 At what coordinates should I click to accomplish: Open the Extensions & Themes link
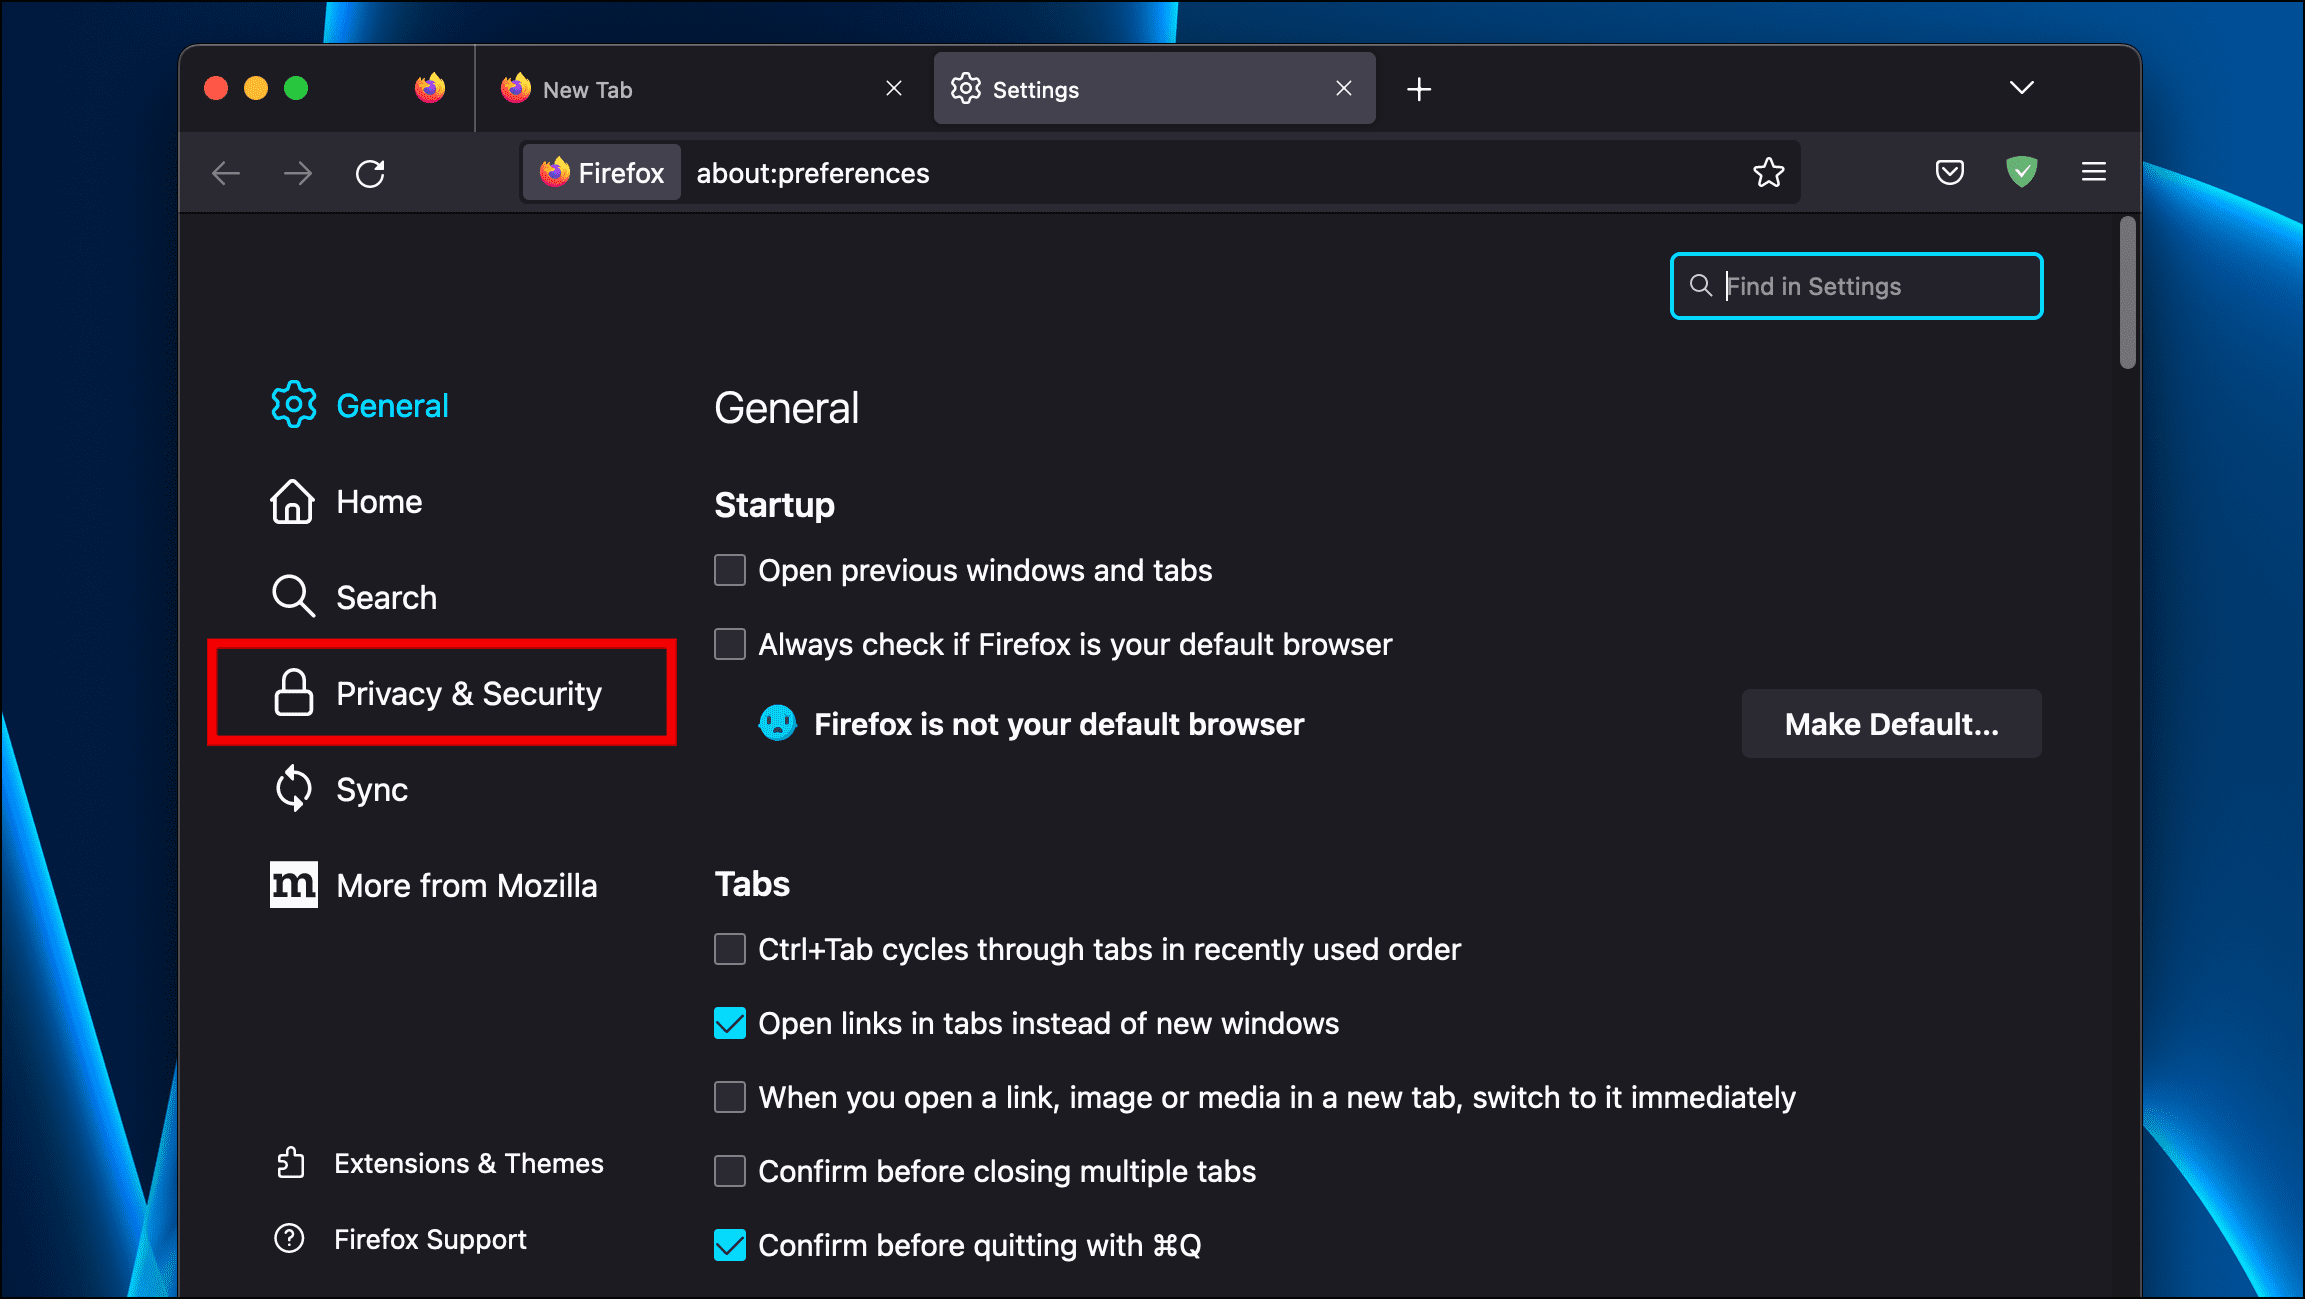click(x=440, y=1163)
